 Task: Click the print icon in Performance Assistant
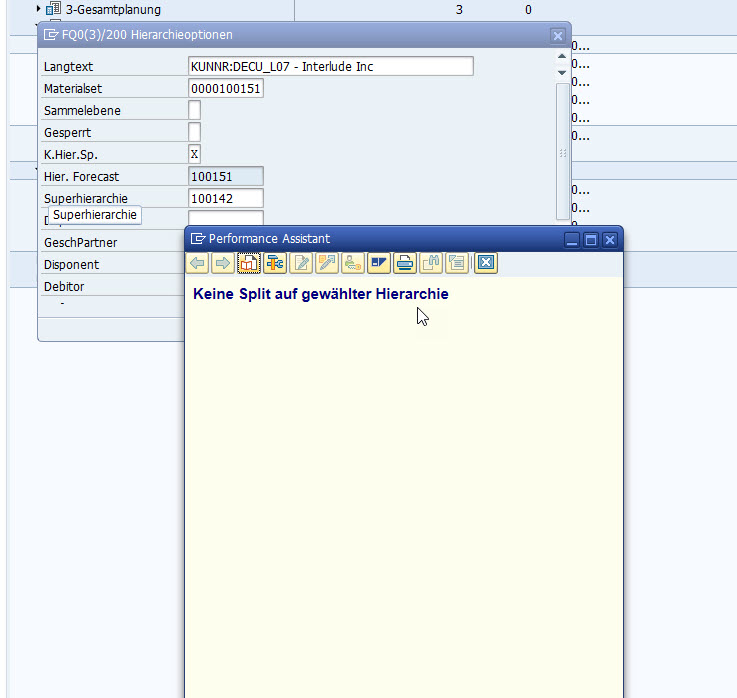[404, 263]
